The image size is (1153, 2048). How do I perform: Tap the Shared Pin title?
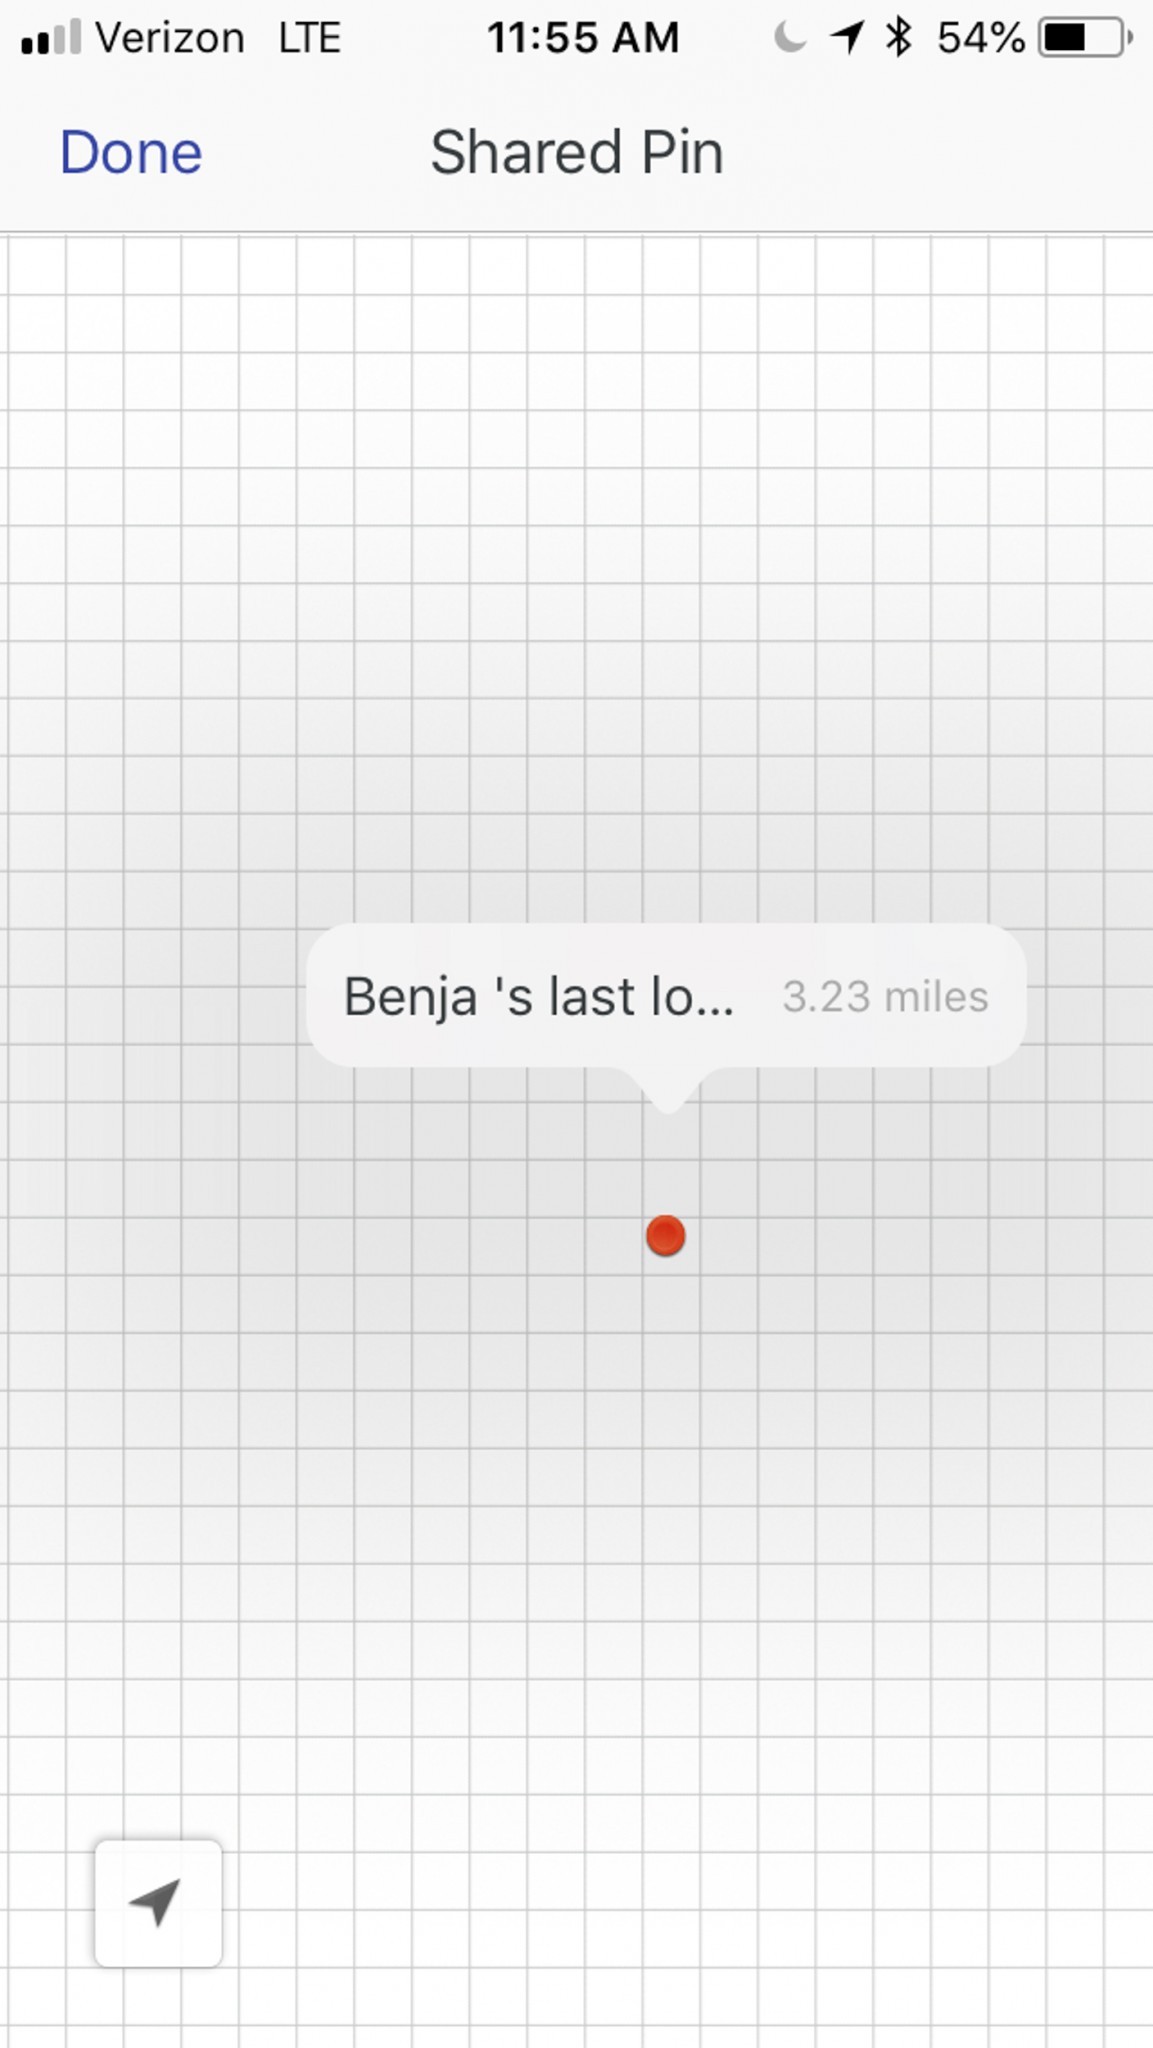coord(576,153)
